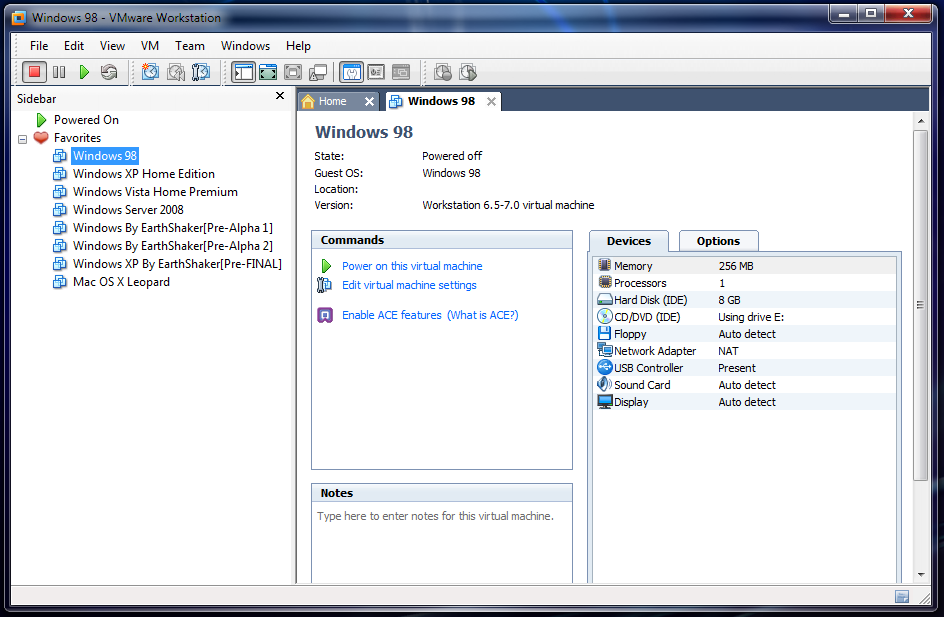This screenshot has height=617, width=944.
Task: Select the Summary view toolbar icon
Action: (352, 72)
